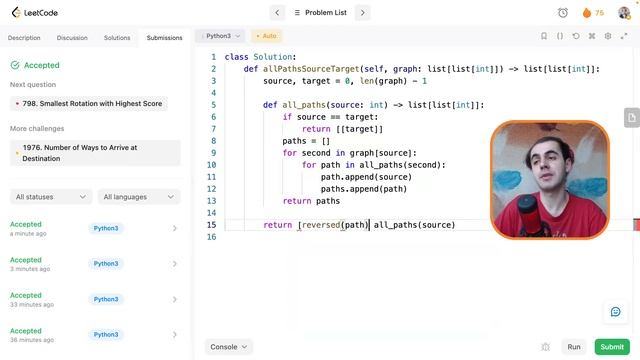Expand chevron of 36 minutes ago submission

(175, 335)
